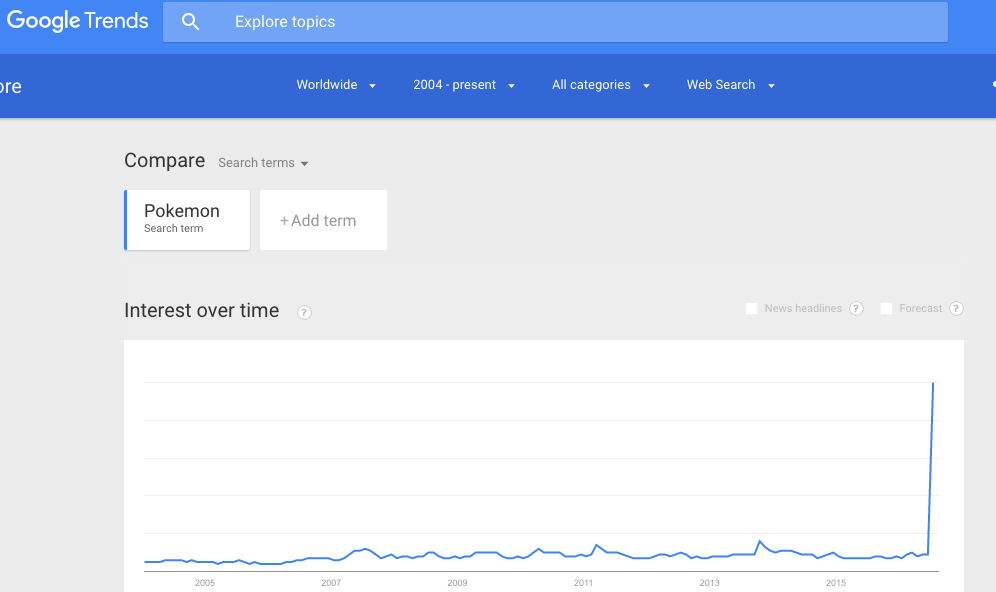Click the 2011 axis label
The width and height of the screenshot is (996, 592).
click(x=583, y=582)
